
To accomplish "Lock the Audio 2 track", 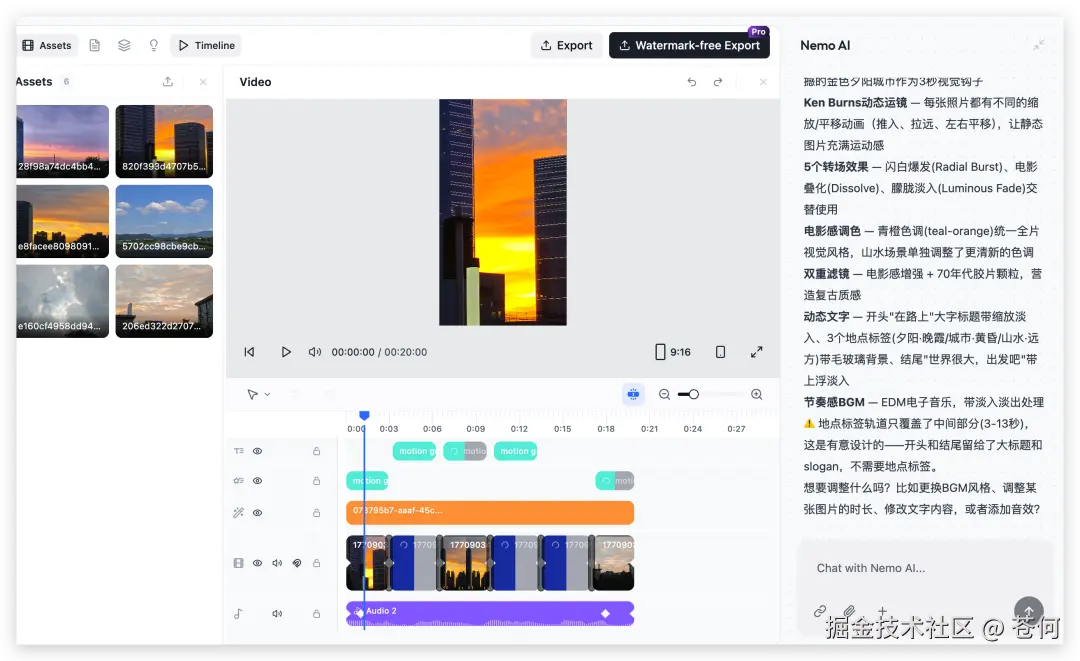I will pos(316,613).
